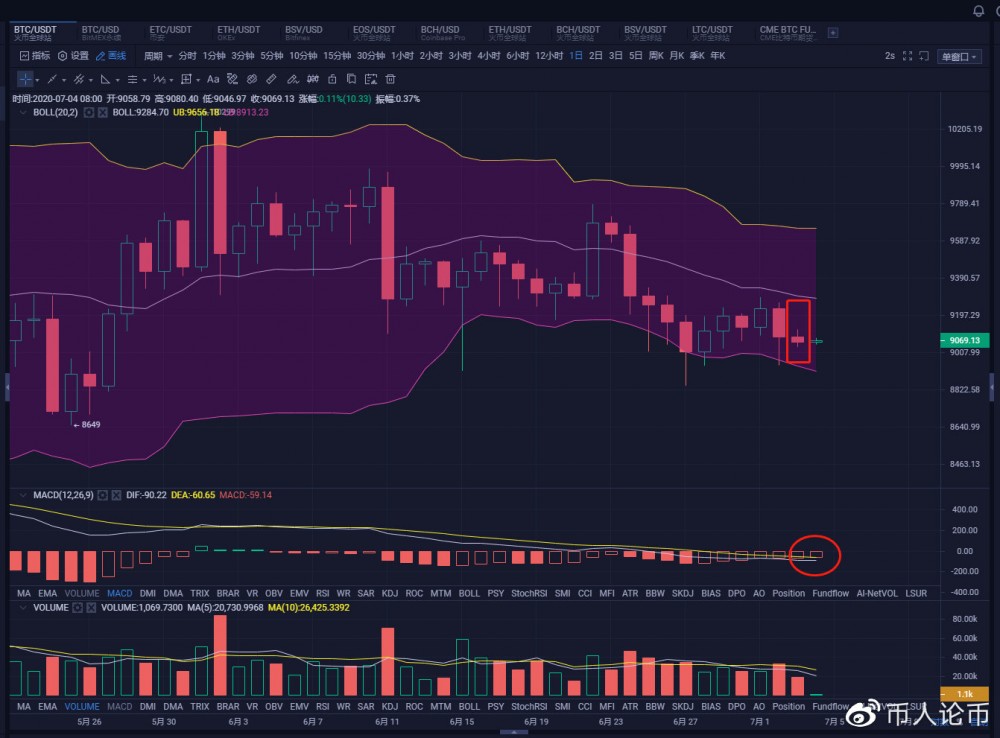The width and height of the screenshot is (1000, 738).
Task: Collapse the BOLL indicator chevron
Action: tap(23, 113)
